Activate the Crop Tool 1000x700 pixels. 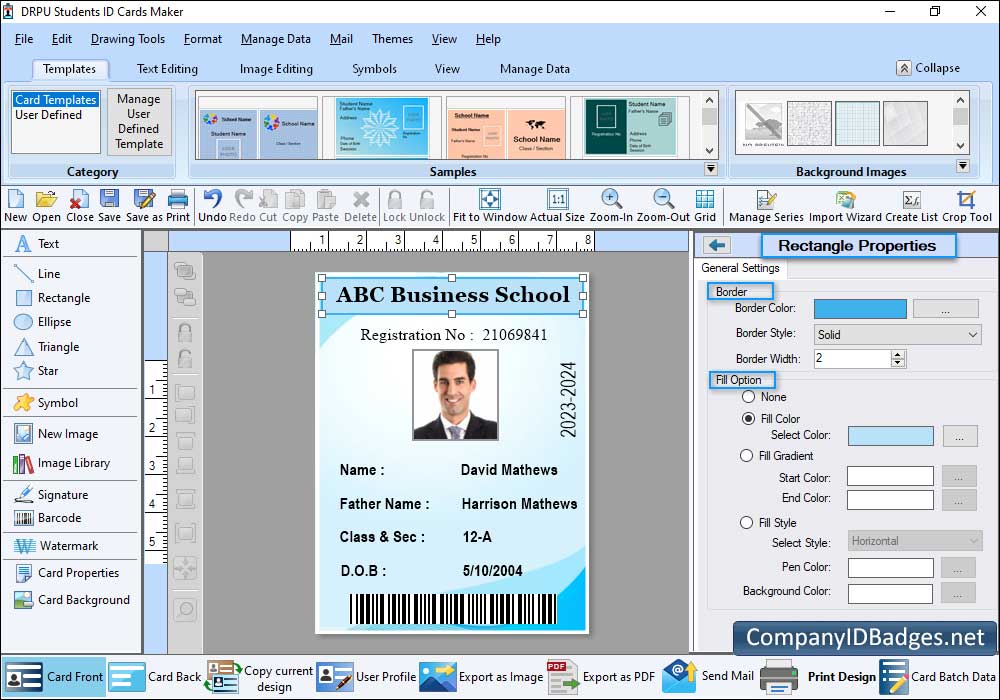[967, 205]
